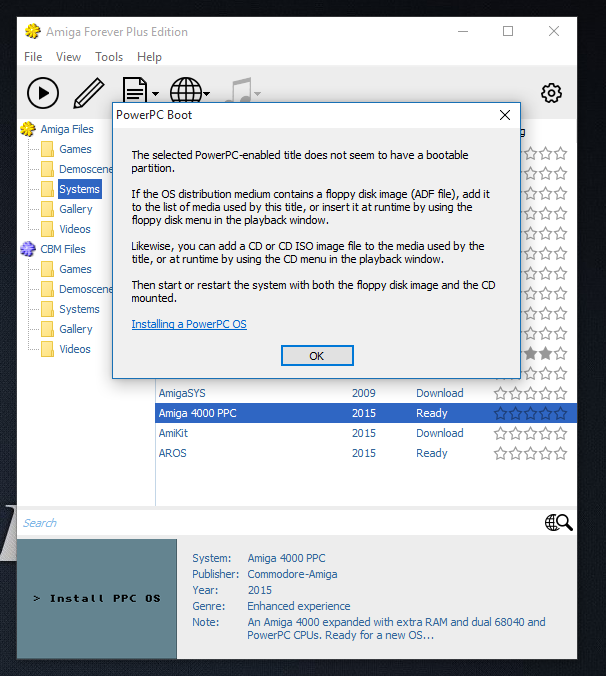Select the CBM Files root node
Image resolution: width=606 pixels, height=676 pixels.
click(63, 249)
